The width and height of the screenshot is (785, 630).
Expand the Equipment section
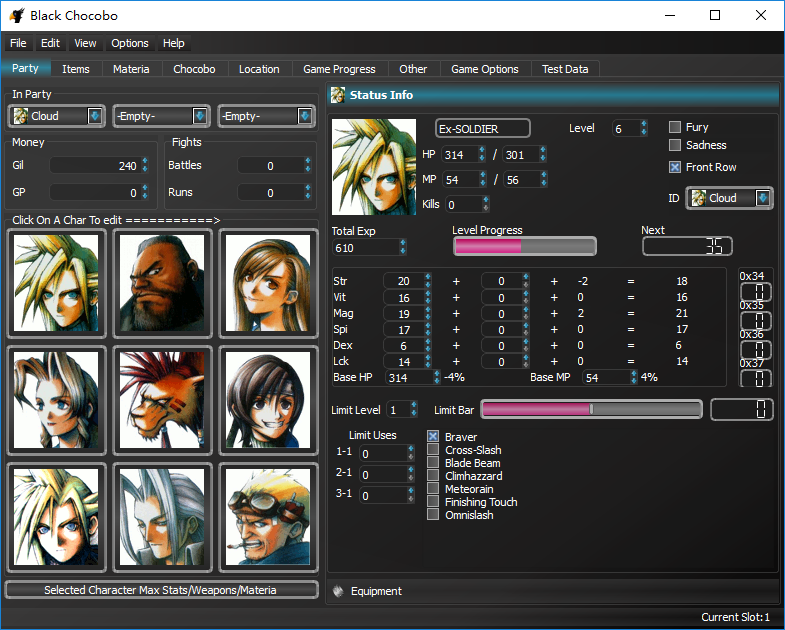[x=553, y=591]
